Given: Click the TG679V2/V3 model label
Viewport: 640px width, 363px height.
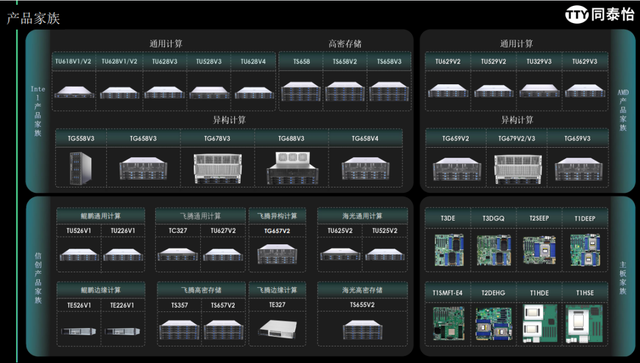Looking at the screenshot, I should click(x=516, y=138).
